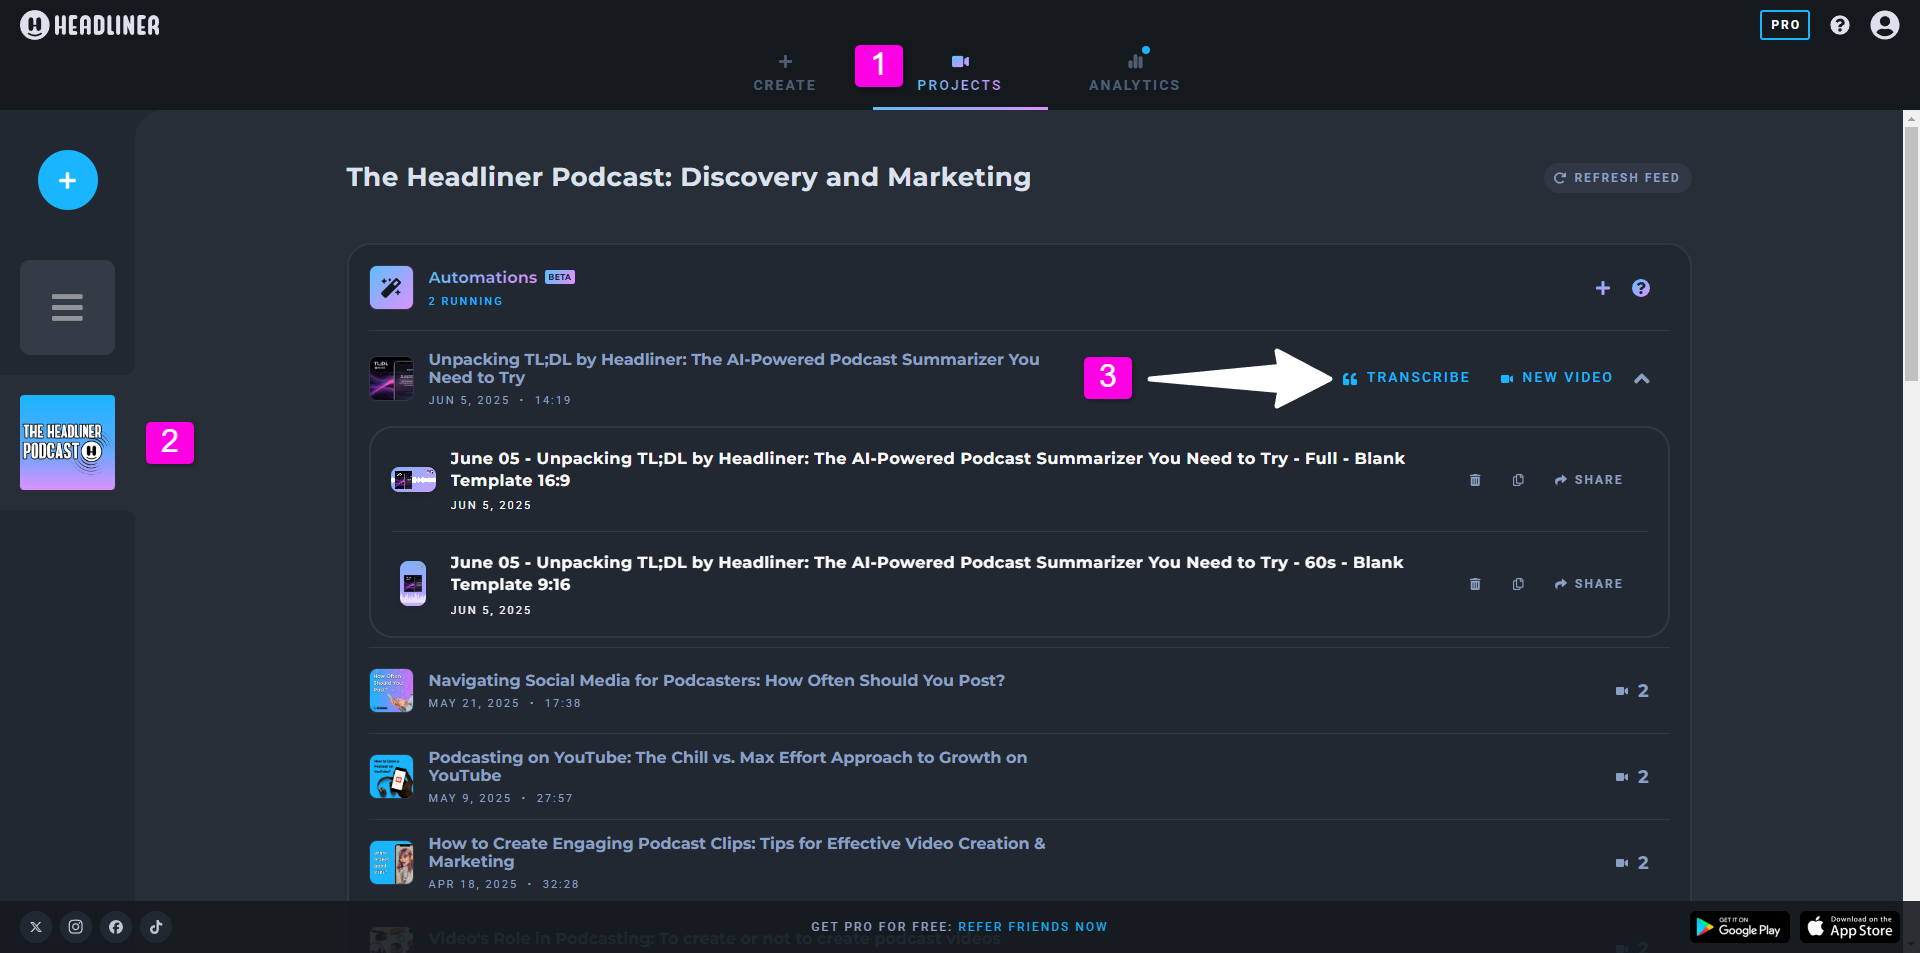The width and height of the screenshot is (1920, 953).
Task: Click the 9:16 project thumbnail icon
Action: [x=413, y=584]
